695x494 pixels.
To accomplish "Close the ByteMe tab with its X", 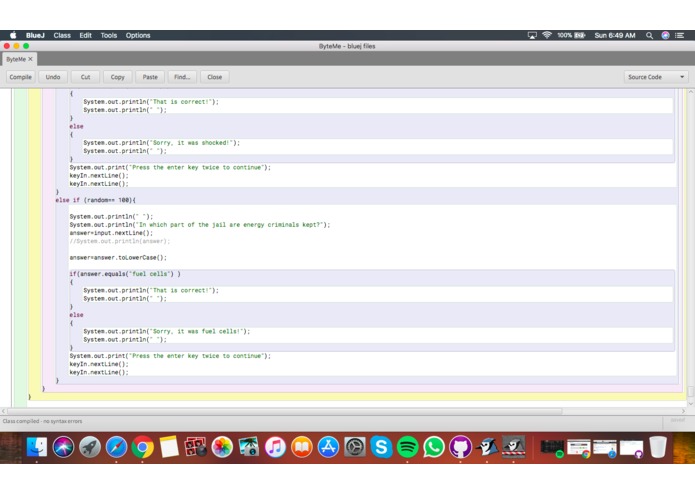I will pyautogui.click(x=30, y=59).
